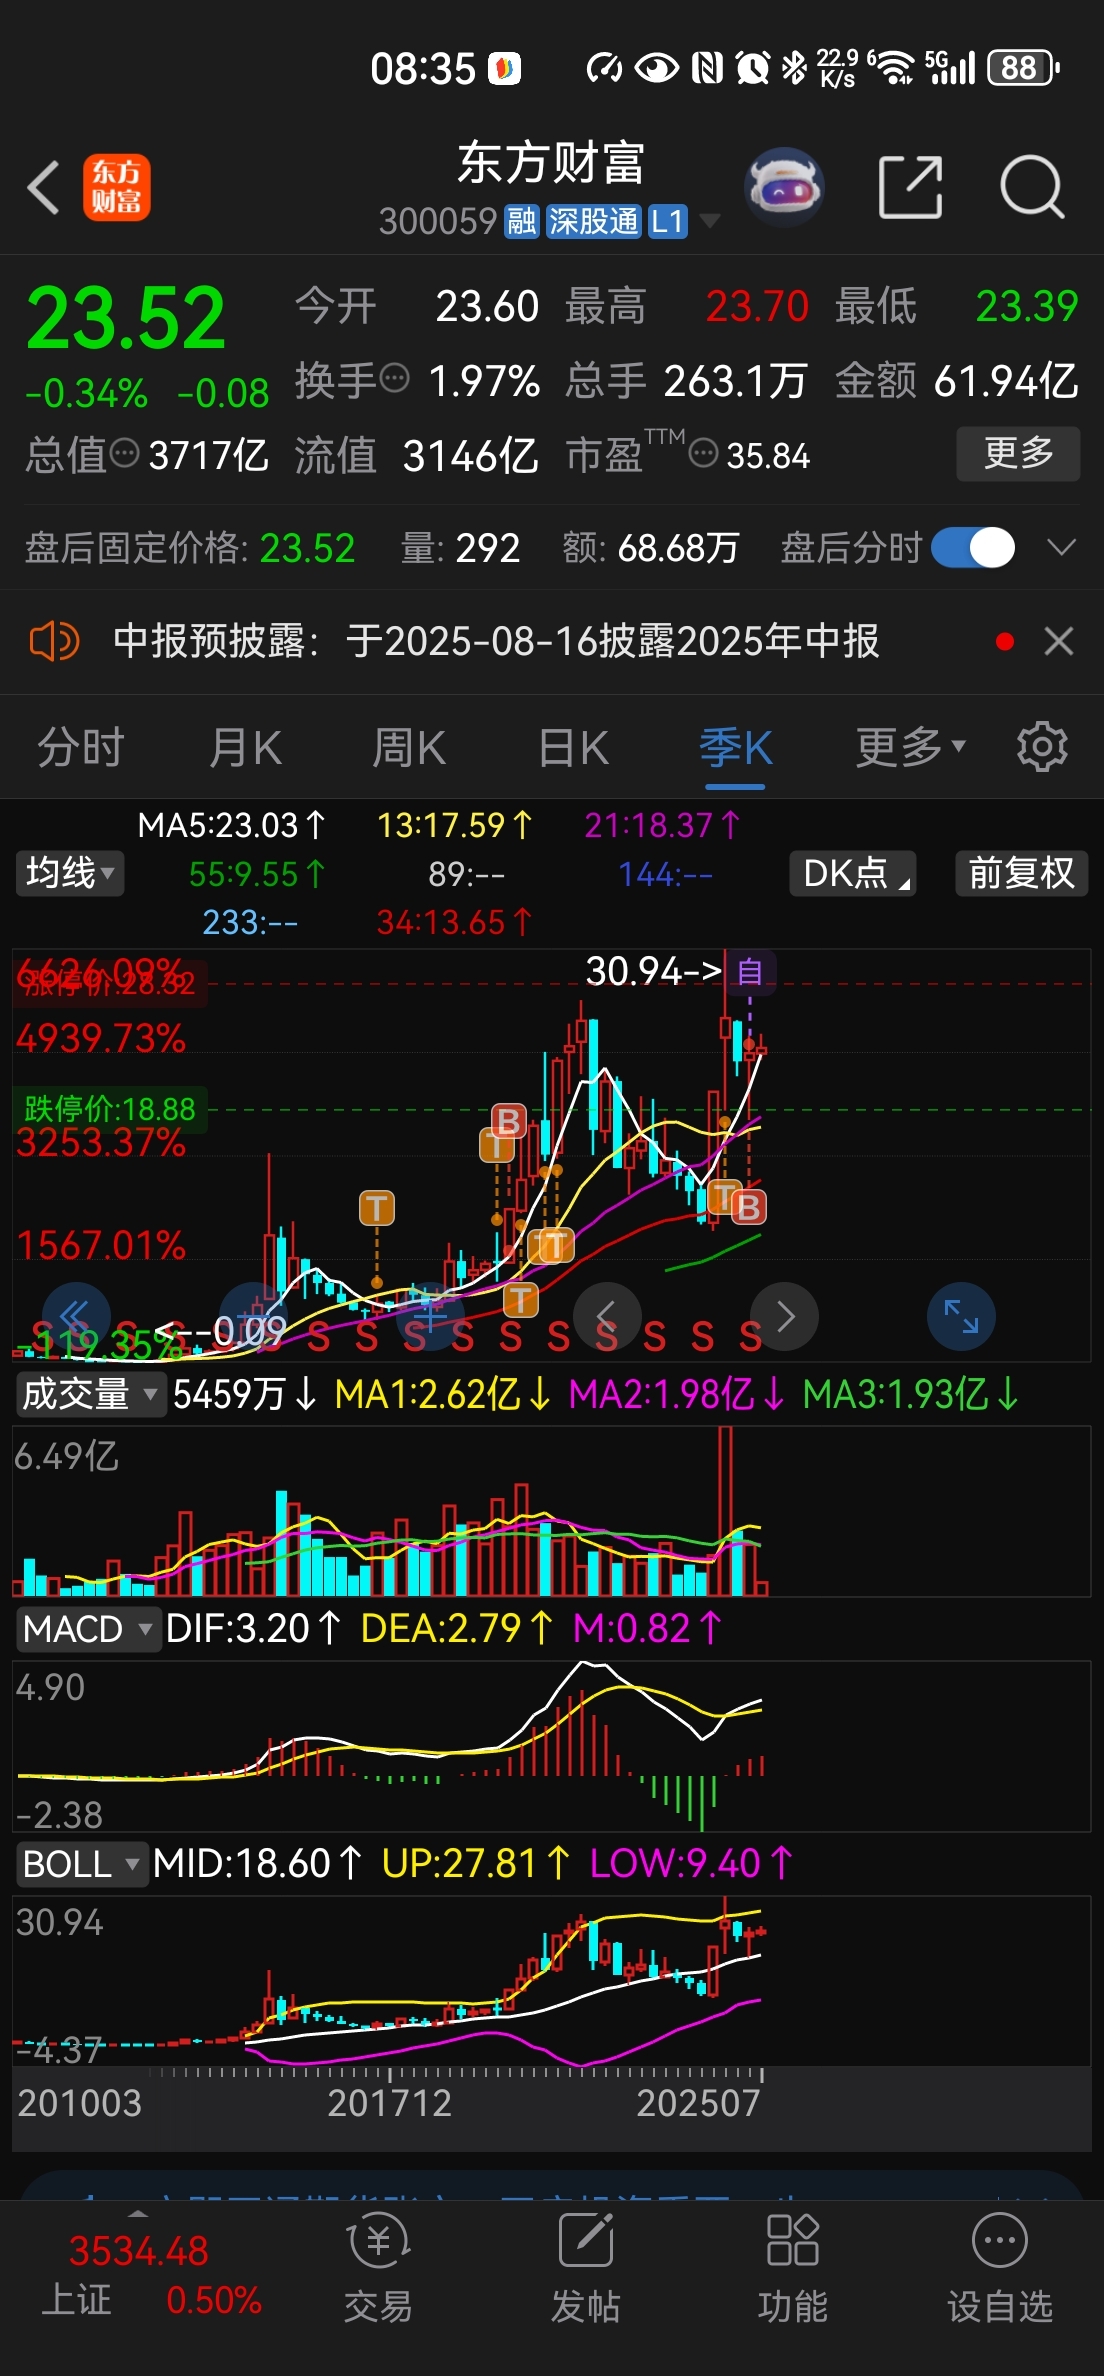
Task: Tap the 总手 263.1万 value
Action: pyautogui.click(x=735, y=380)
